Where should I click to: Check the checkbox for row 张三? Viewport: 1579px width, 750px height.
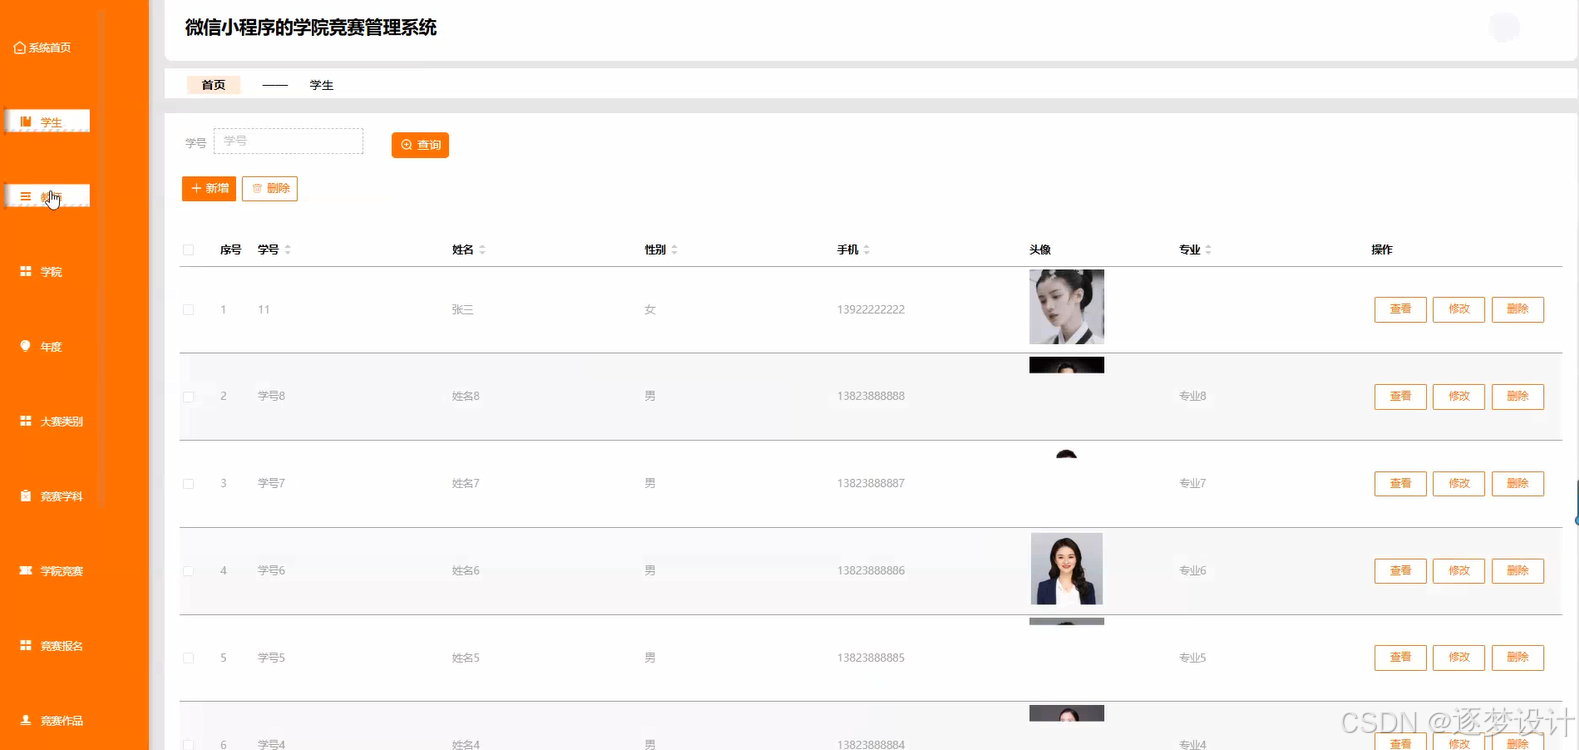(x=188, y=310)
